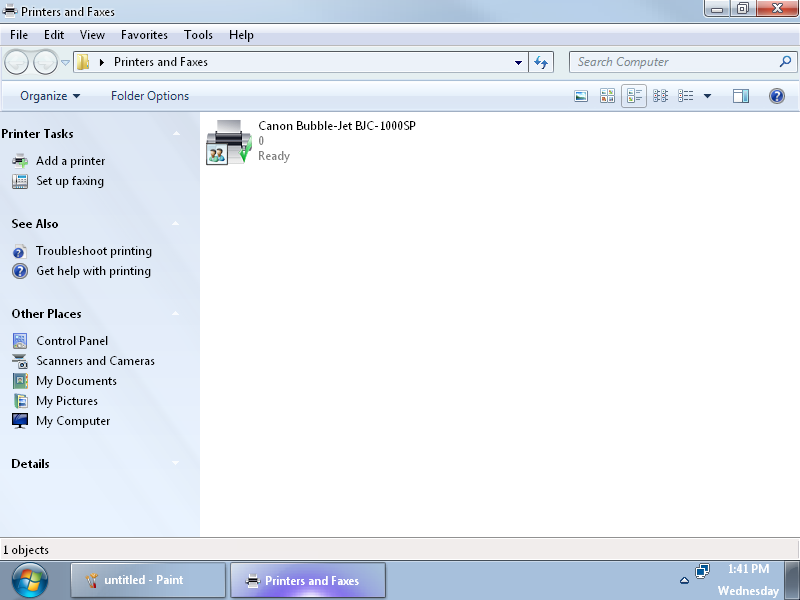
Task: Open the recent pages dropdown arrow
Action: pyautogui.click(x=65, y=62)
